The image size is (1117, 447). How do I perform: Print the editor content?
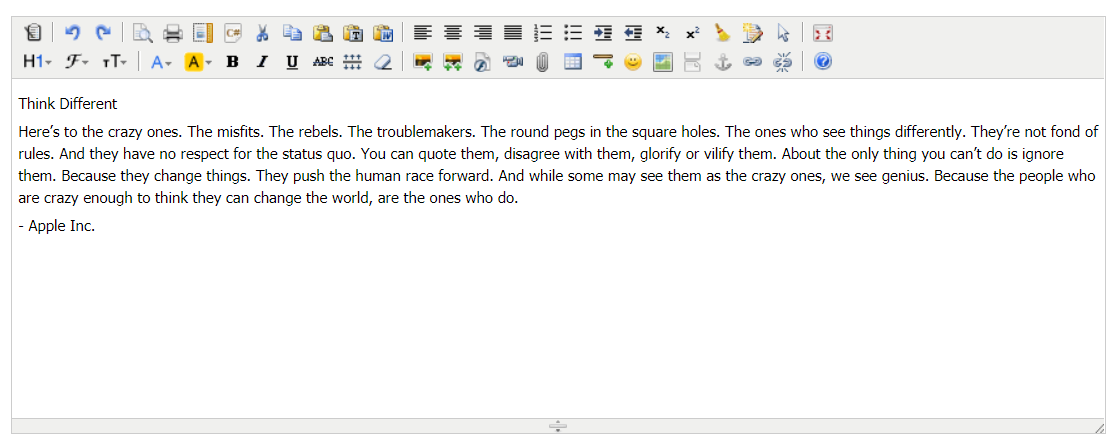pyautogui.click(x=173, y=33)
